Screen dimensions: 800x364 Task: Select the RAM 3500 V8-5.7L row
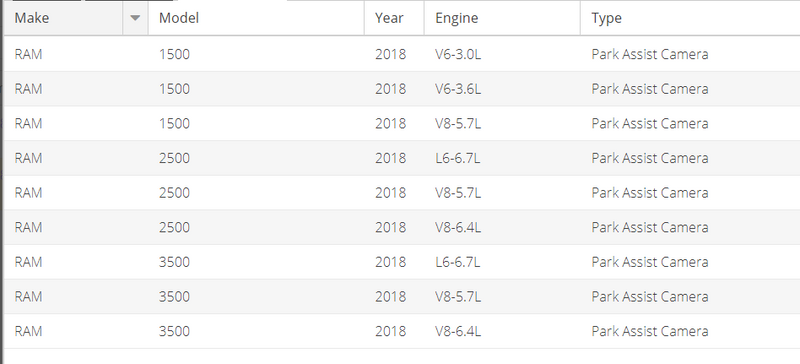[x=402, y=297]
